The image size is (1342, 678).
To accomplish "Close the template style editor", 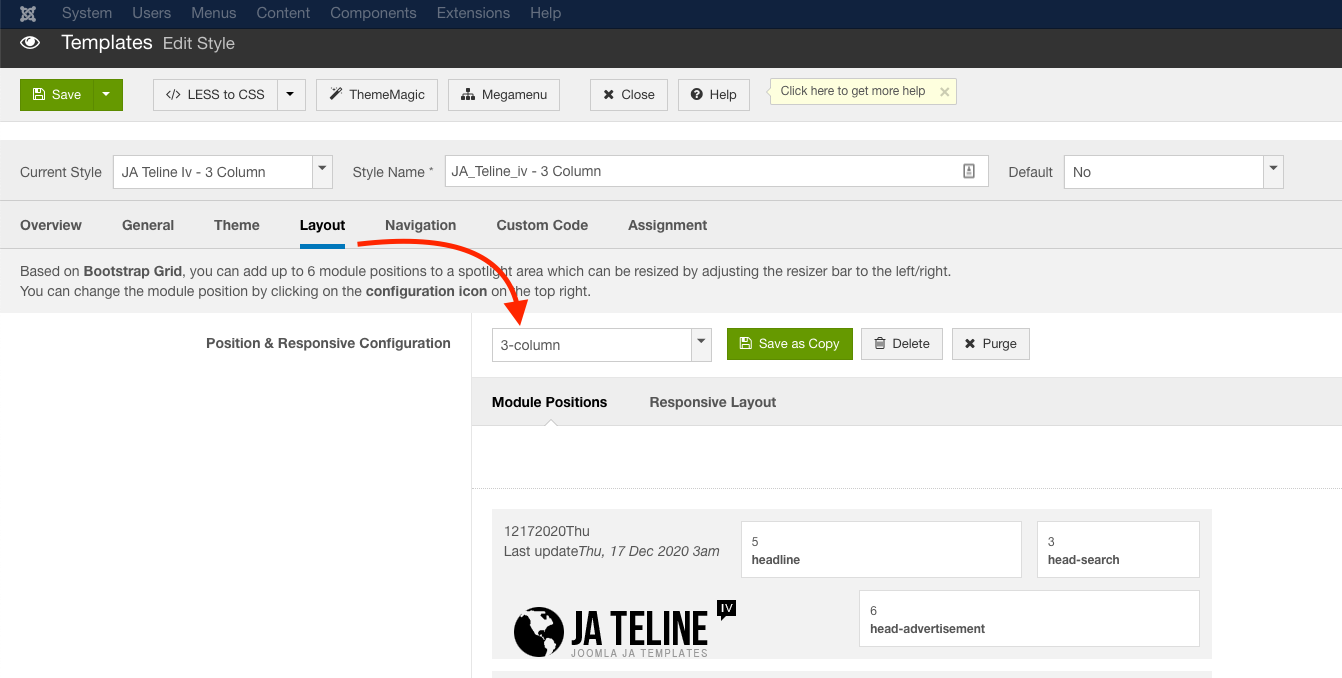I will coord(628,95).
